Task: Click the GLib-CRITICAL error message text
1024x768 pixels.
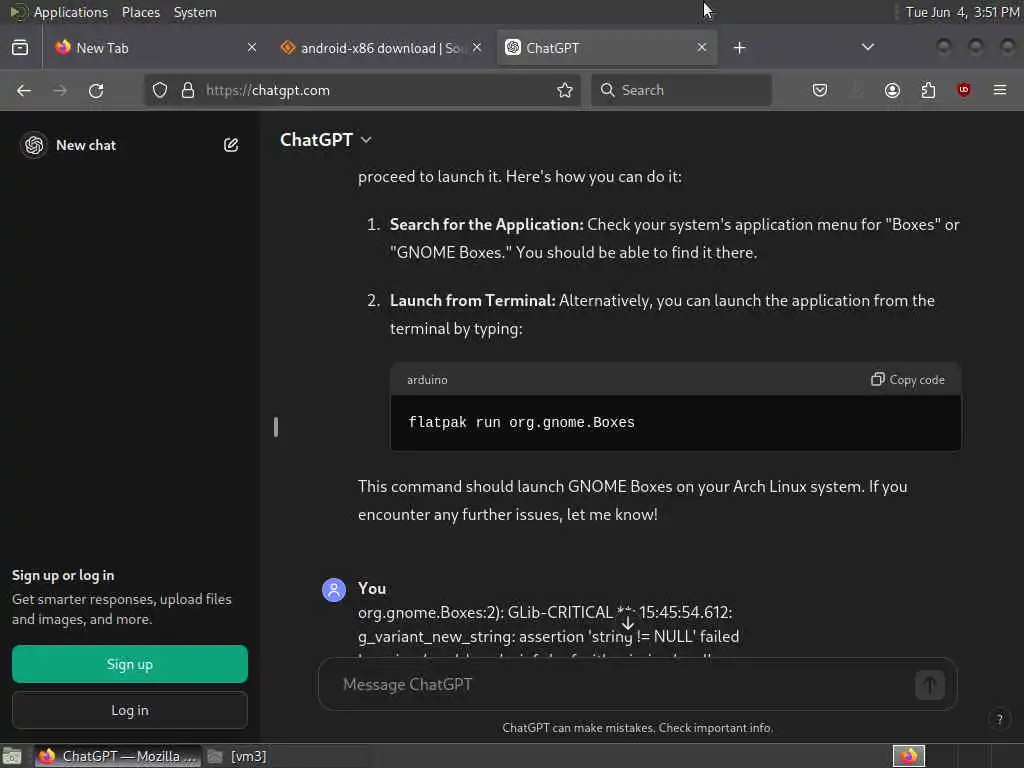Action: pyautogui.click(x=549, y=624)
